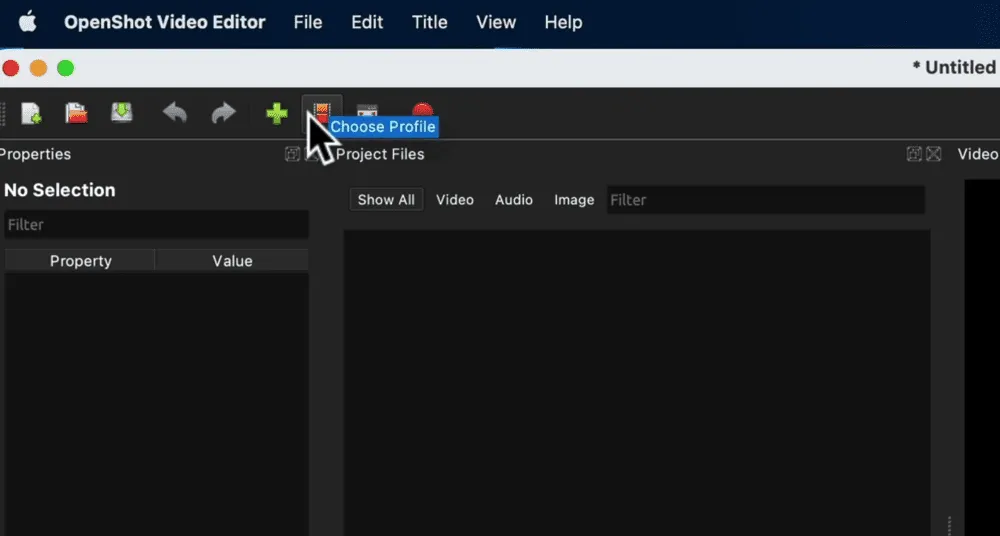Toggle the Video files filter

455,200
